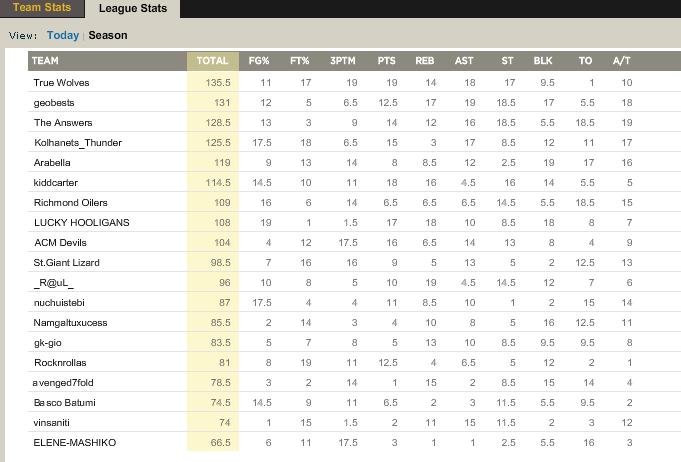This screenshot has height=462, width=681.
Task: Sort by BLK column header
Action: [543, 61]
